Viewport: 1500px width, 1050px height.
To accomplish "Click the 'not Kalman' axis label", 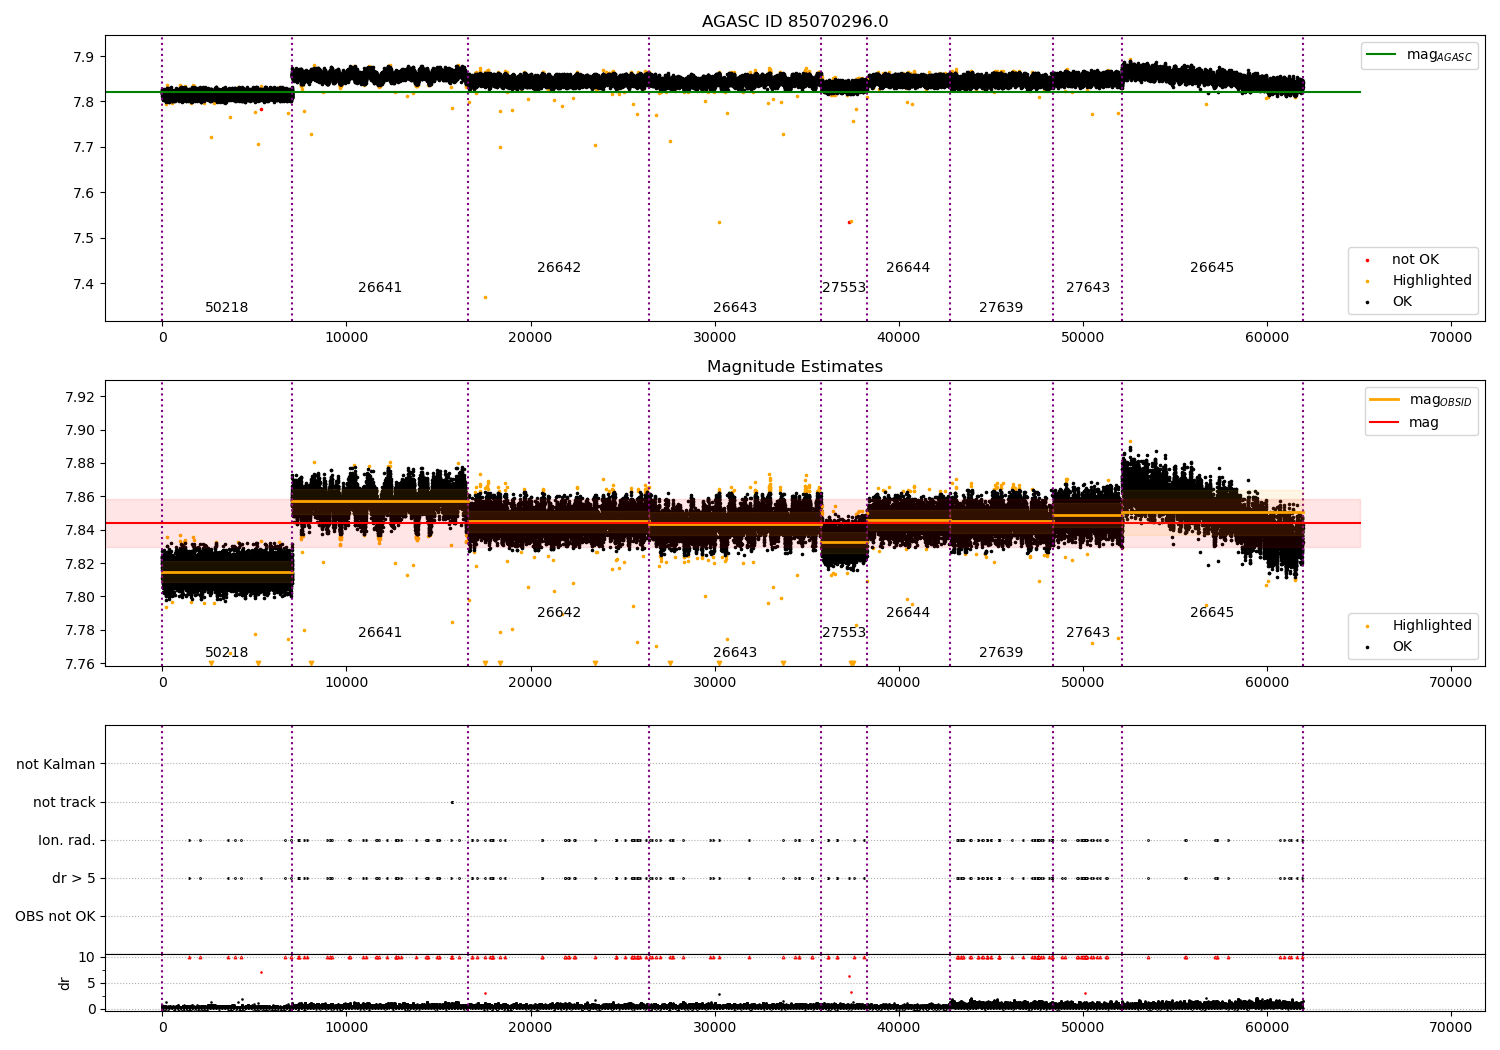I will coord(56,765).
